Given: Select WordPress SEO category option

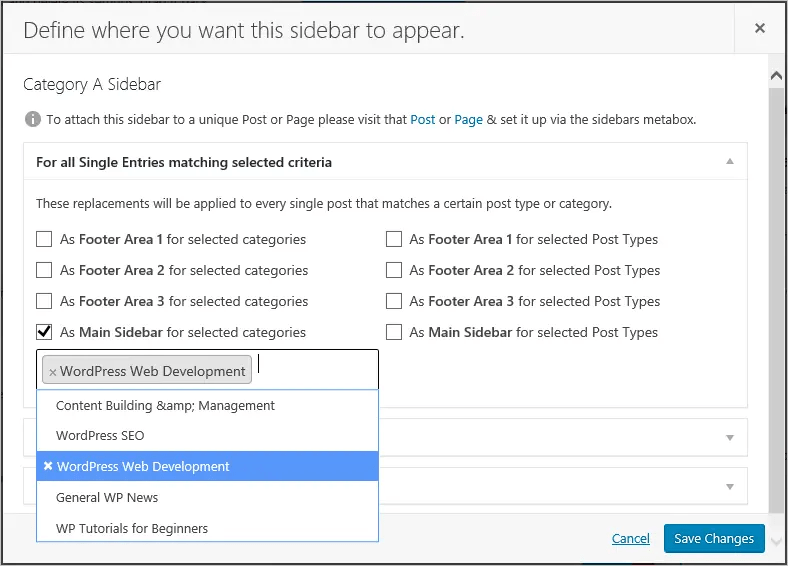Looking at the screenshot, I should [207, 435].
